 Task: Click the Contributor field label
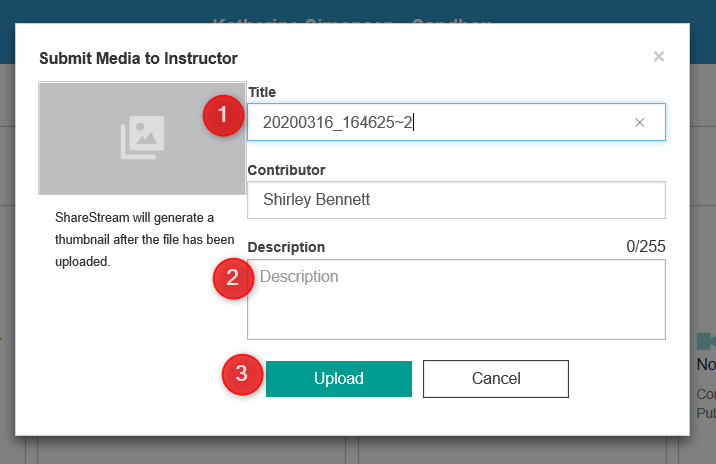click(286, 170)
